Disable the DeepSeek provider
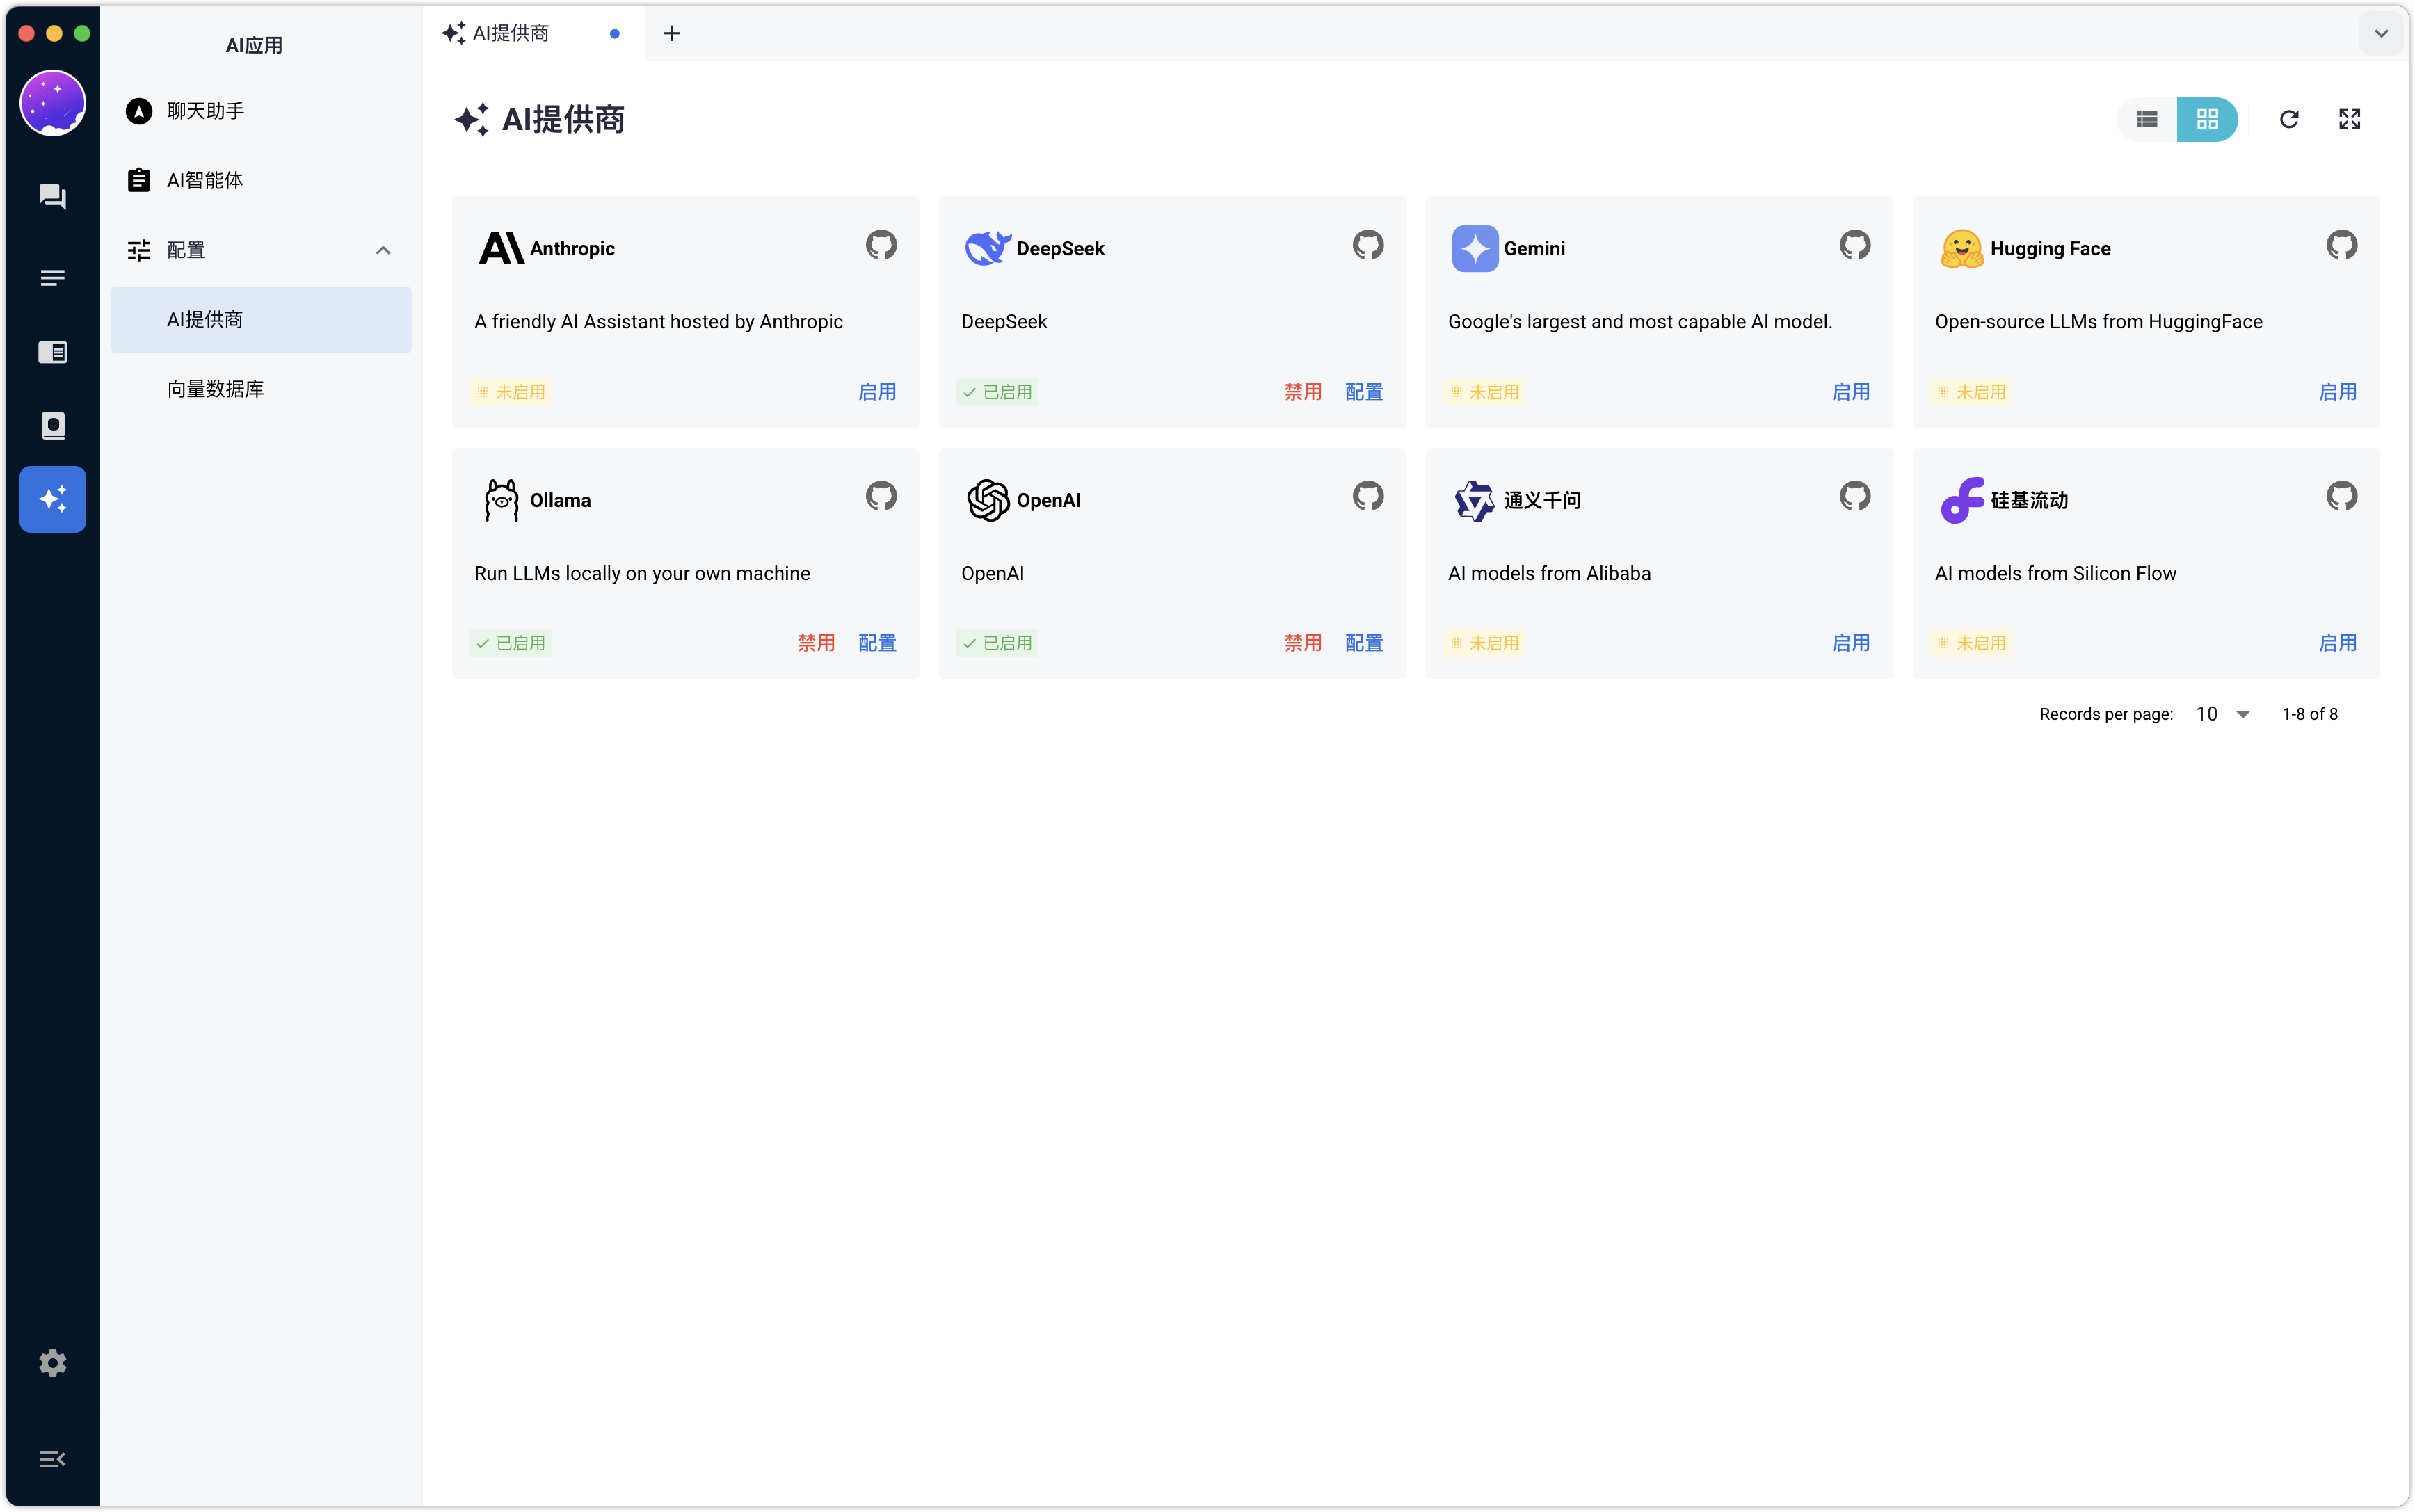 [x=1302, y=392]
